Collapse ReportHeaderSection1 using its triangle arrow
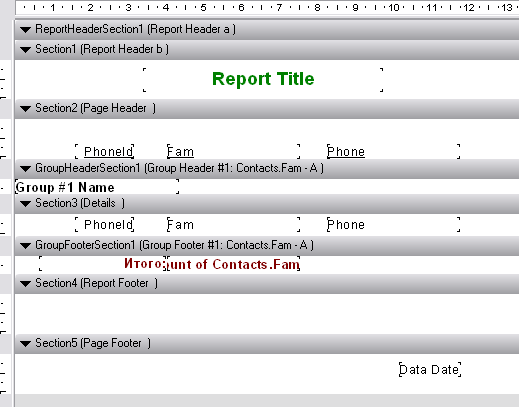 click(x=25, y=30)
